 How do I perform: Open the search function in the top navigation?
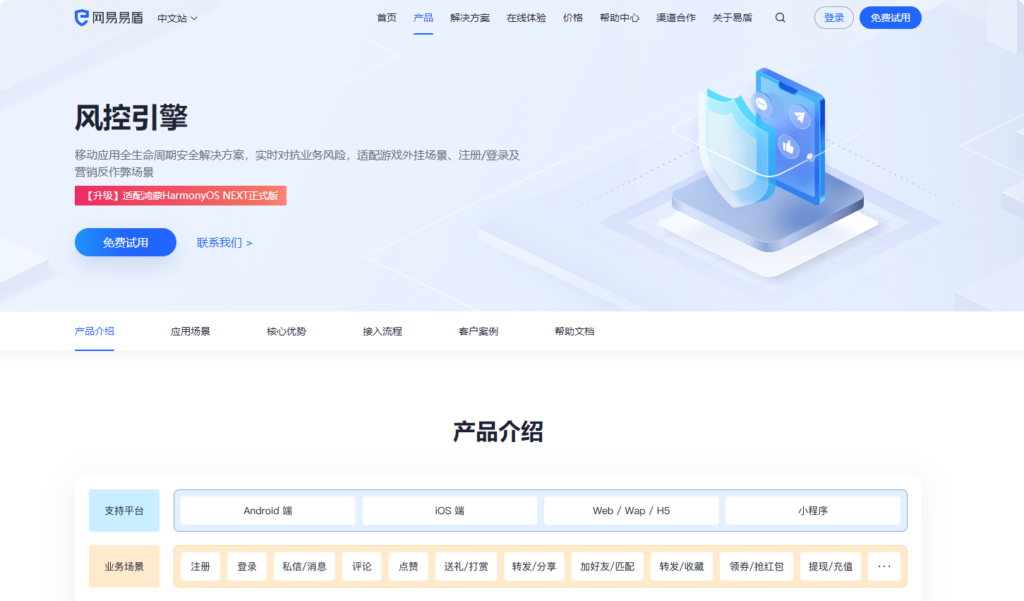coord(780,17)
